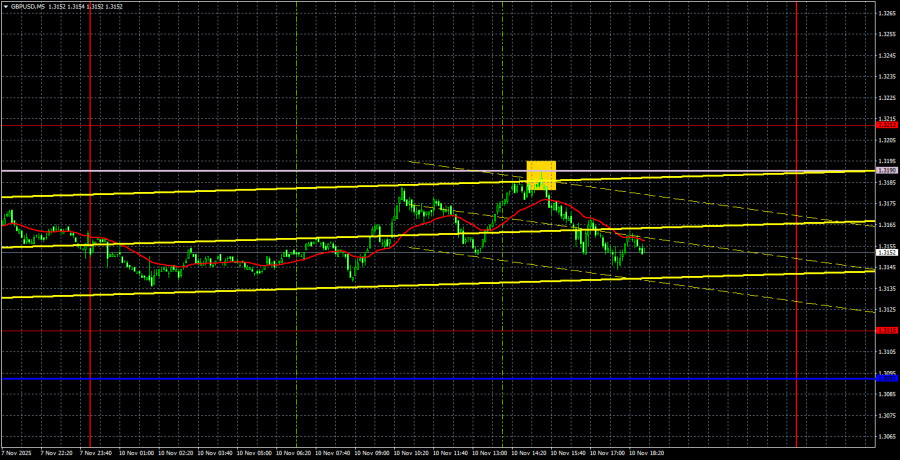Click the left red vertical session line
Viewport: 900px width, 460px height.
[x=91, y=300]
